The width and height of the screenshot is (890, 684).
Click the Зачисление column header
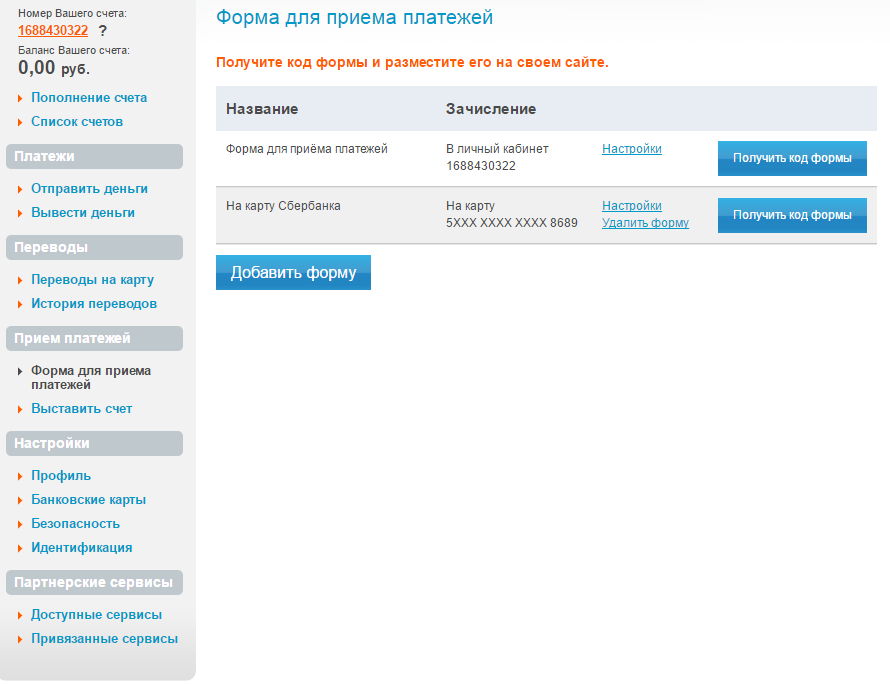pos(490,109)
